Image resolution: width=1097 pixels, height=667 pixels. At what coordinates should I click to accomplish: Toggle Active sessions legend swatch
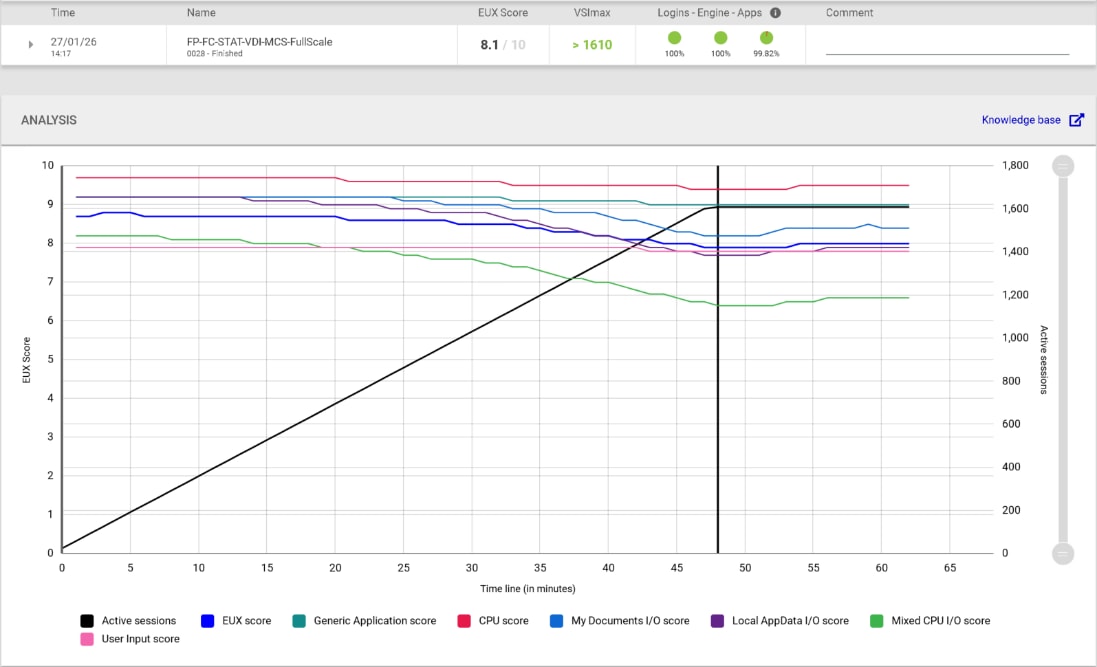pyautogui.click(x=87, y=621)
